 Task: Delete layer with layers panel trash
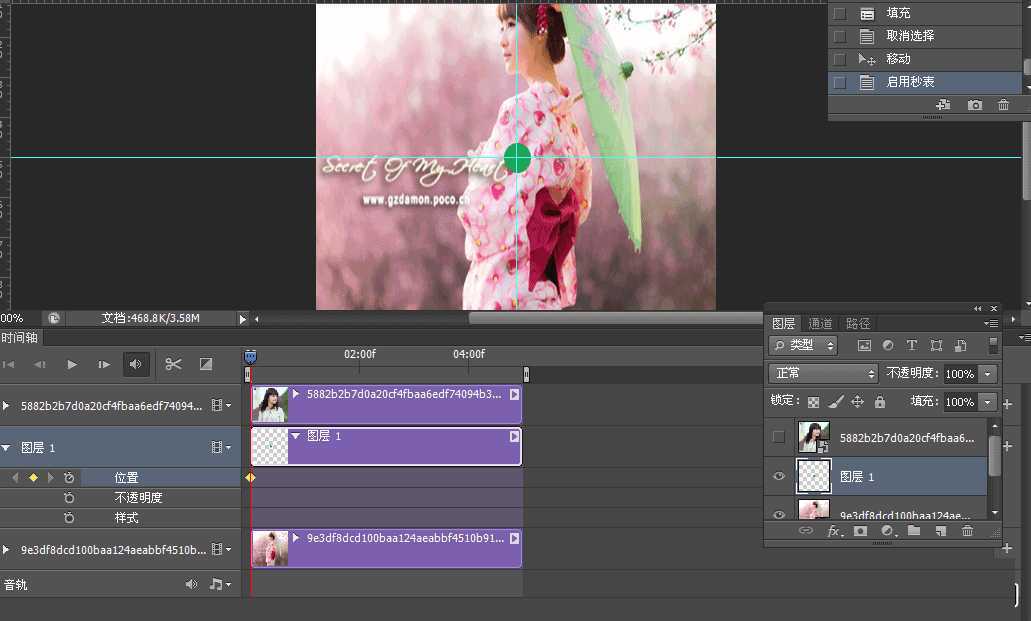967,530
